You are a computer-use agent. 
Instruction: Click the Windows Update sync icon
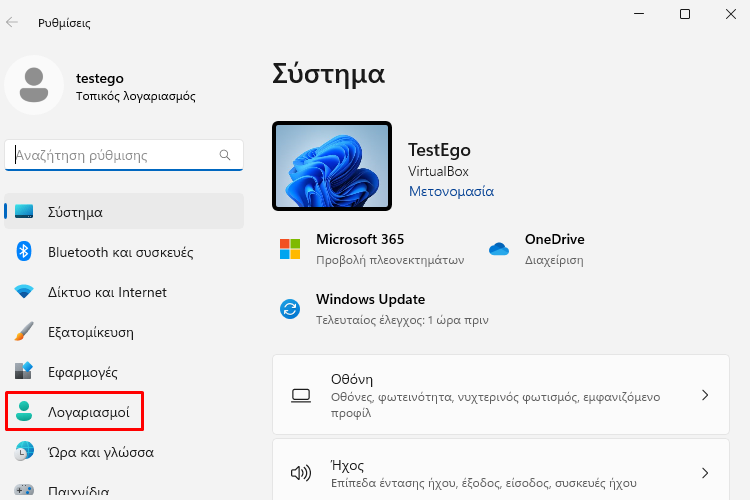pos(290,309)
